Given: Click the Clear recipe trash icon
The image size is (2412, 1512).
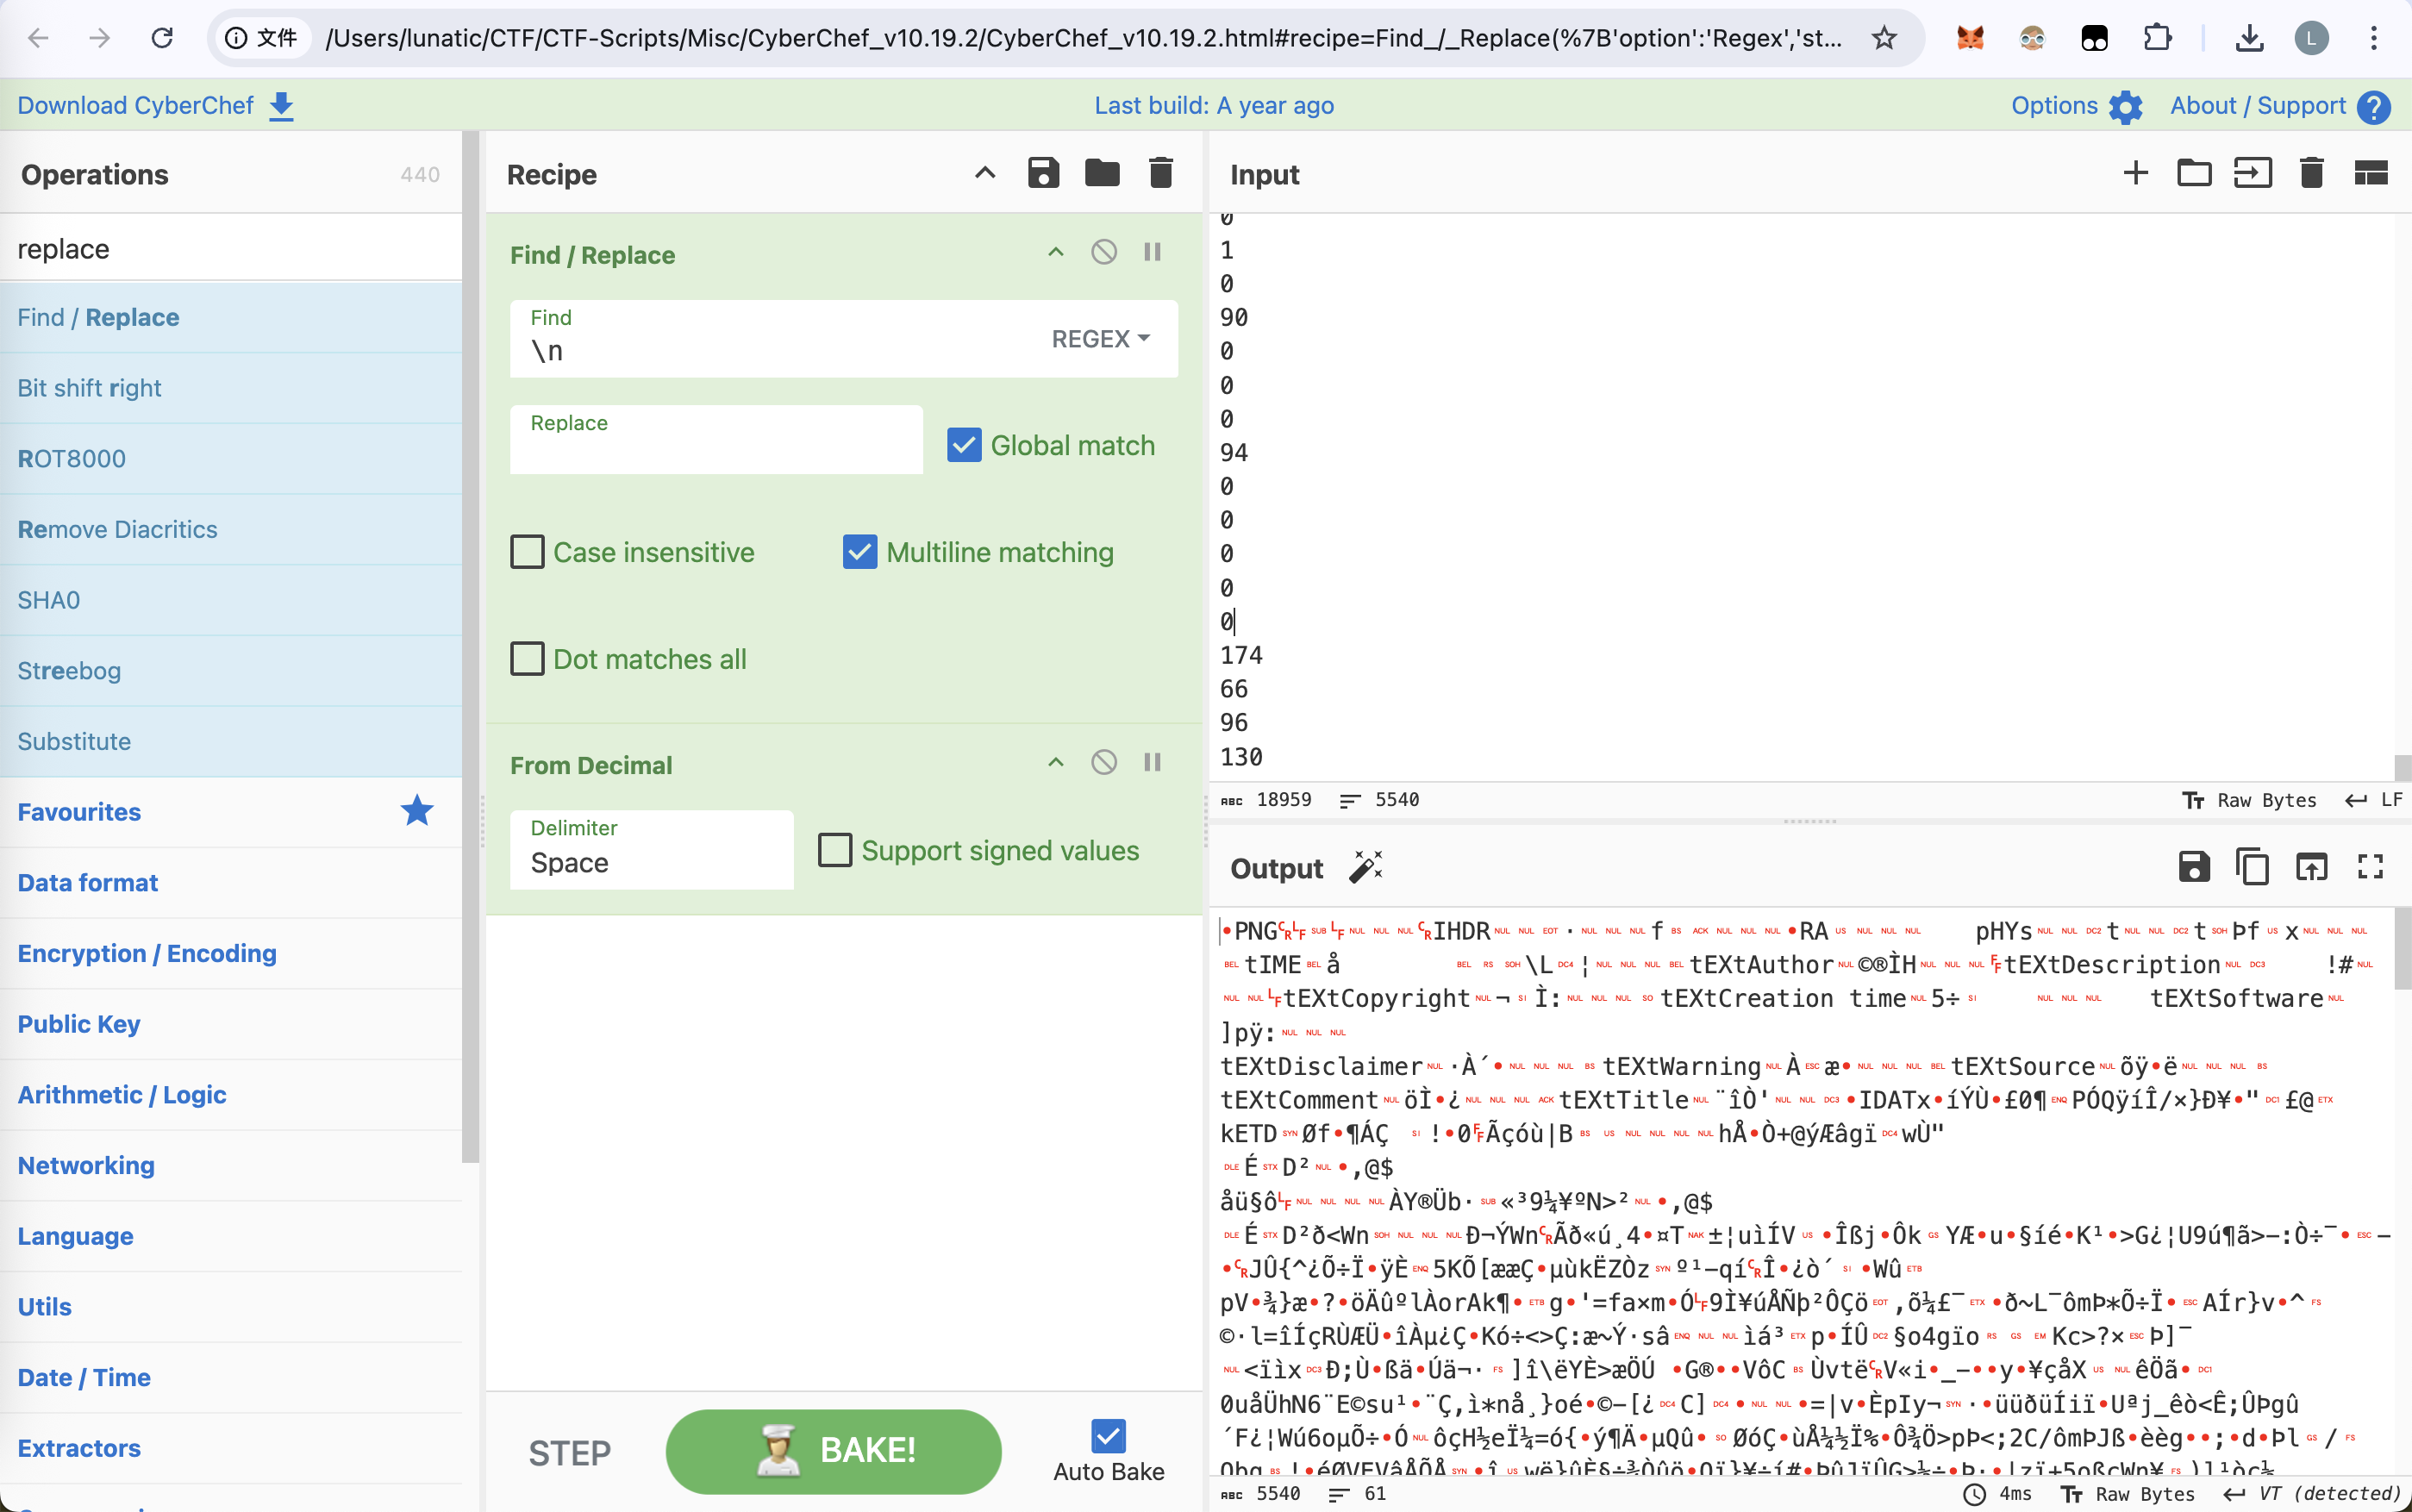Looking at the screenshot, I should (1160, 173).
